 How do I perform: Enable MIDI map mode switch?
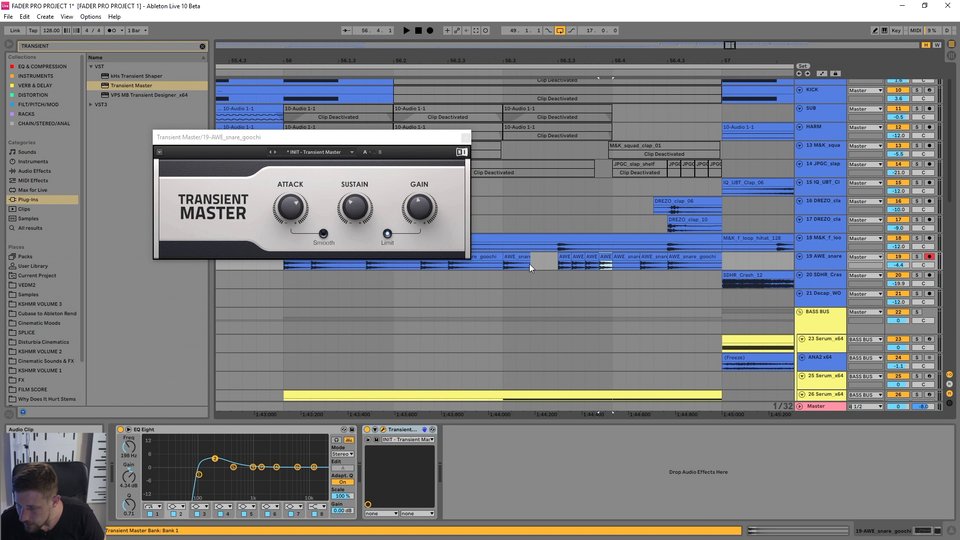915,30
